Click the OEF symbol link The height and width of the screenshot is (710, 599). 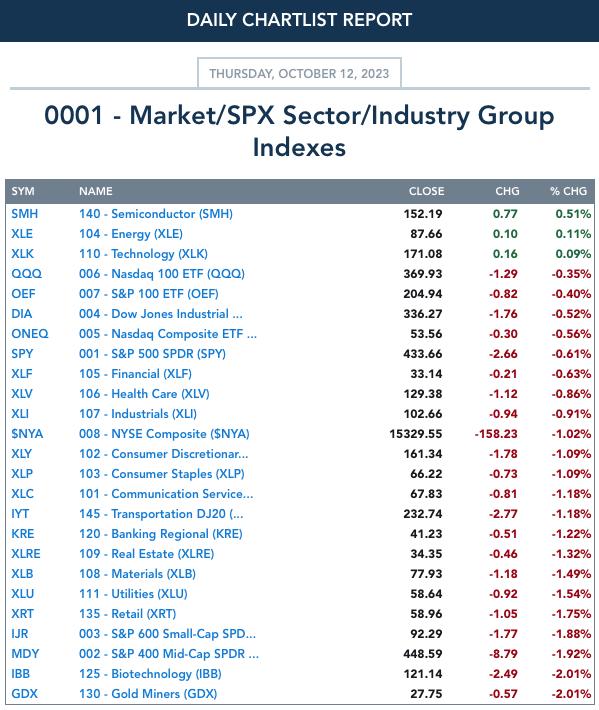[23, 293]
